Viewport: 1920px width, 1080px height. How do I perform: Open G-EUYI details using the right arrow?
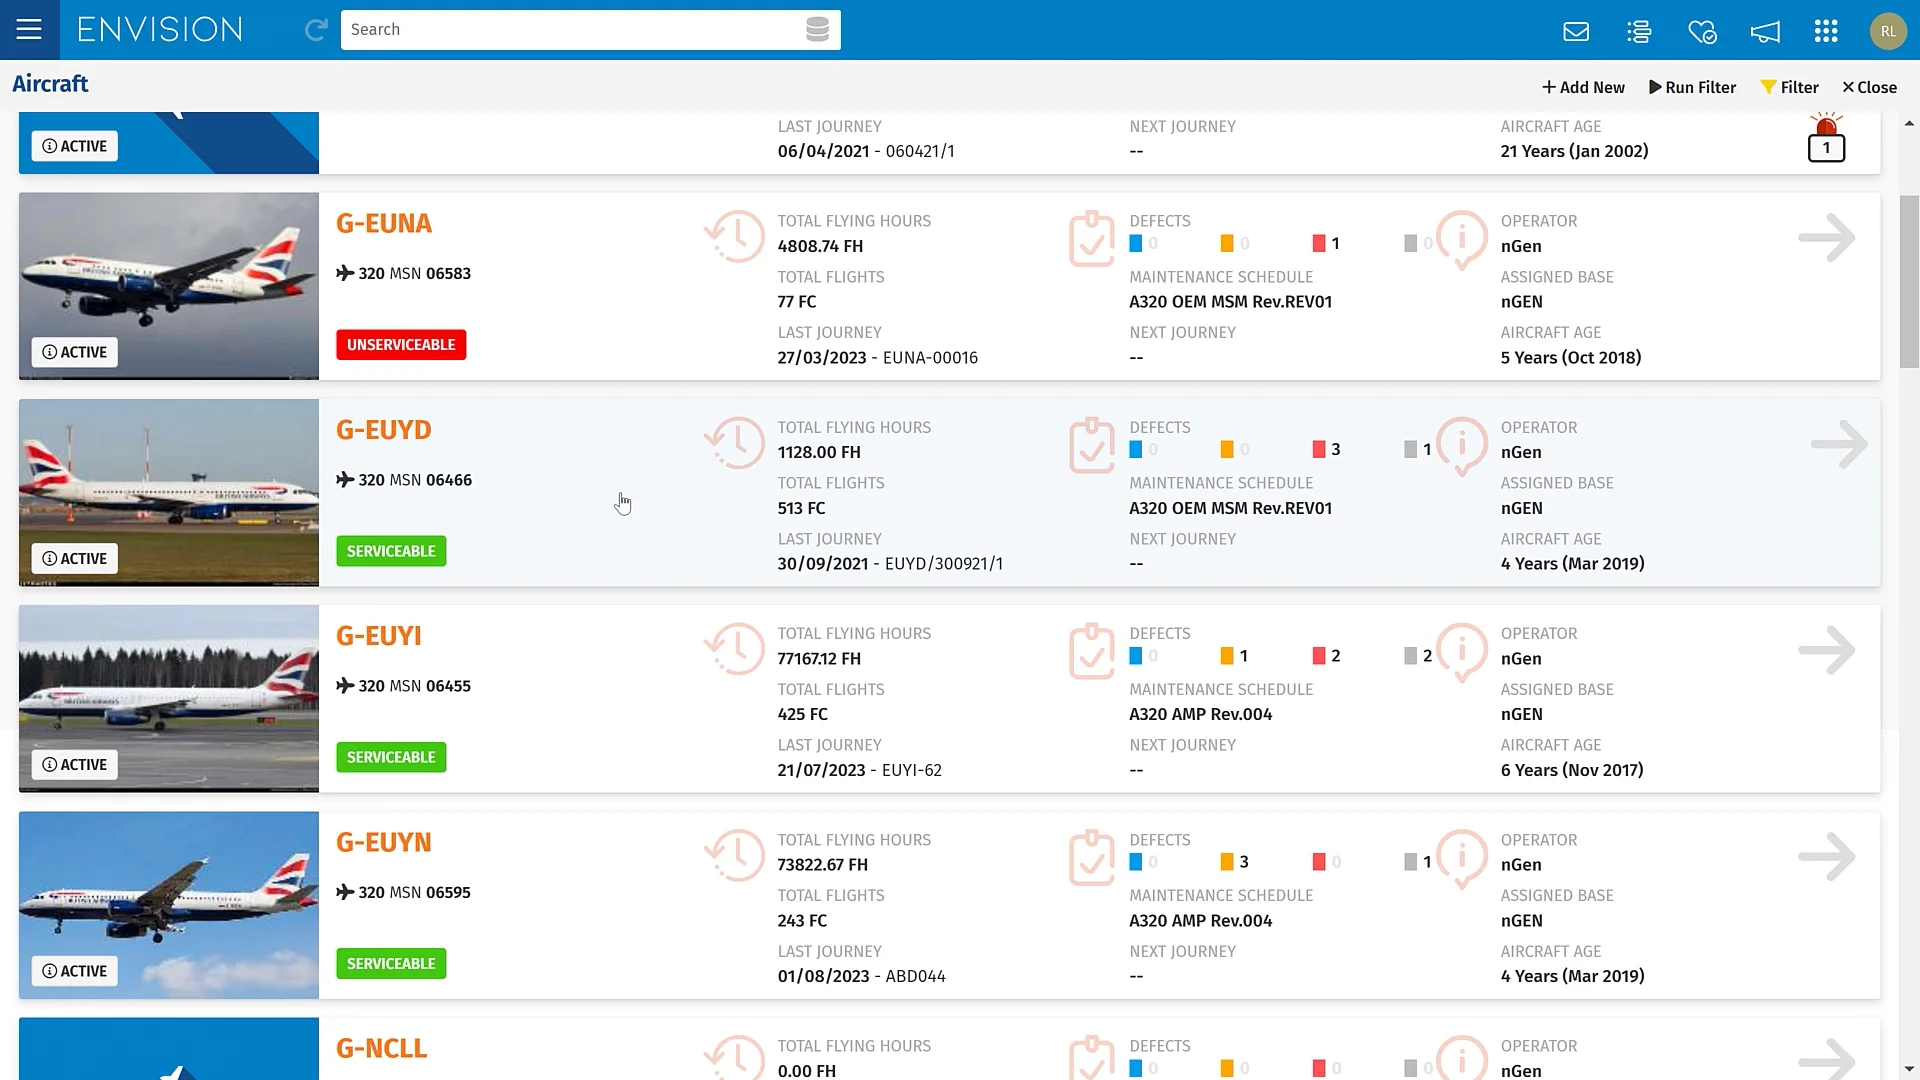1826,651
